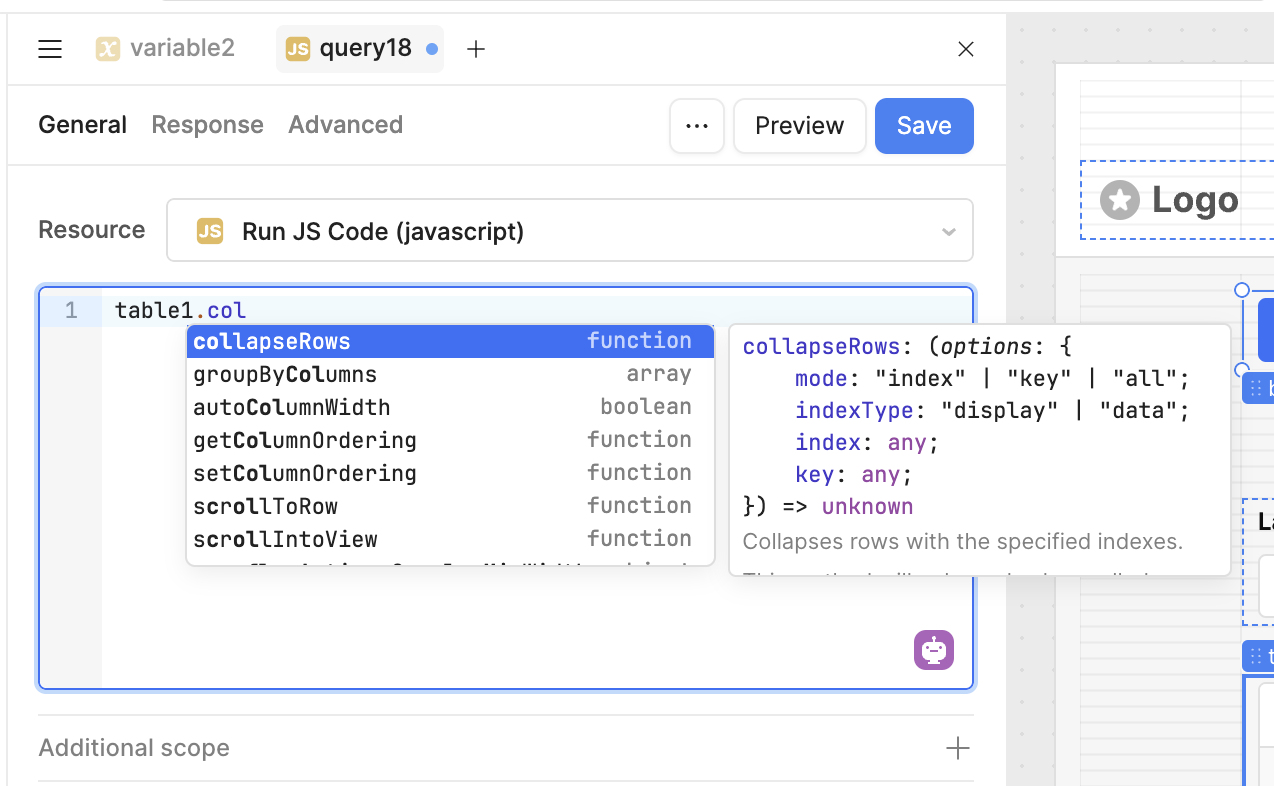The image size is (1274, 786).
Task: Close the query editor panel
Action: (966, 49)
